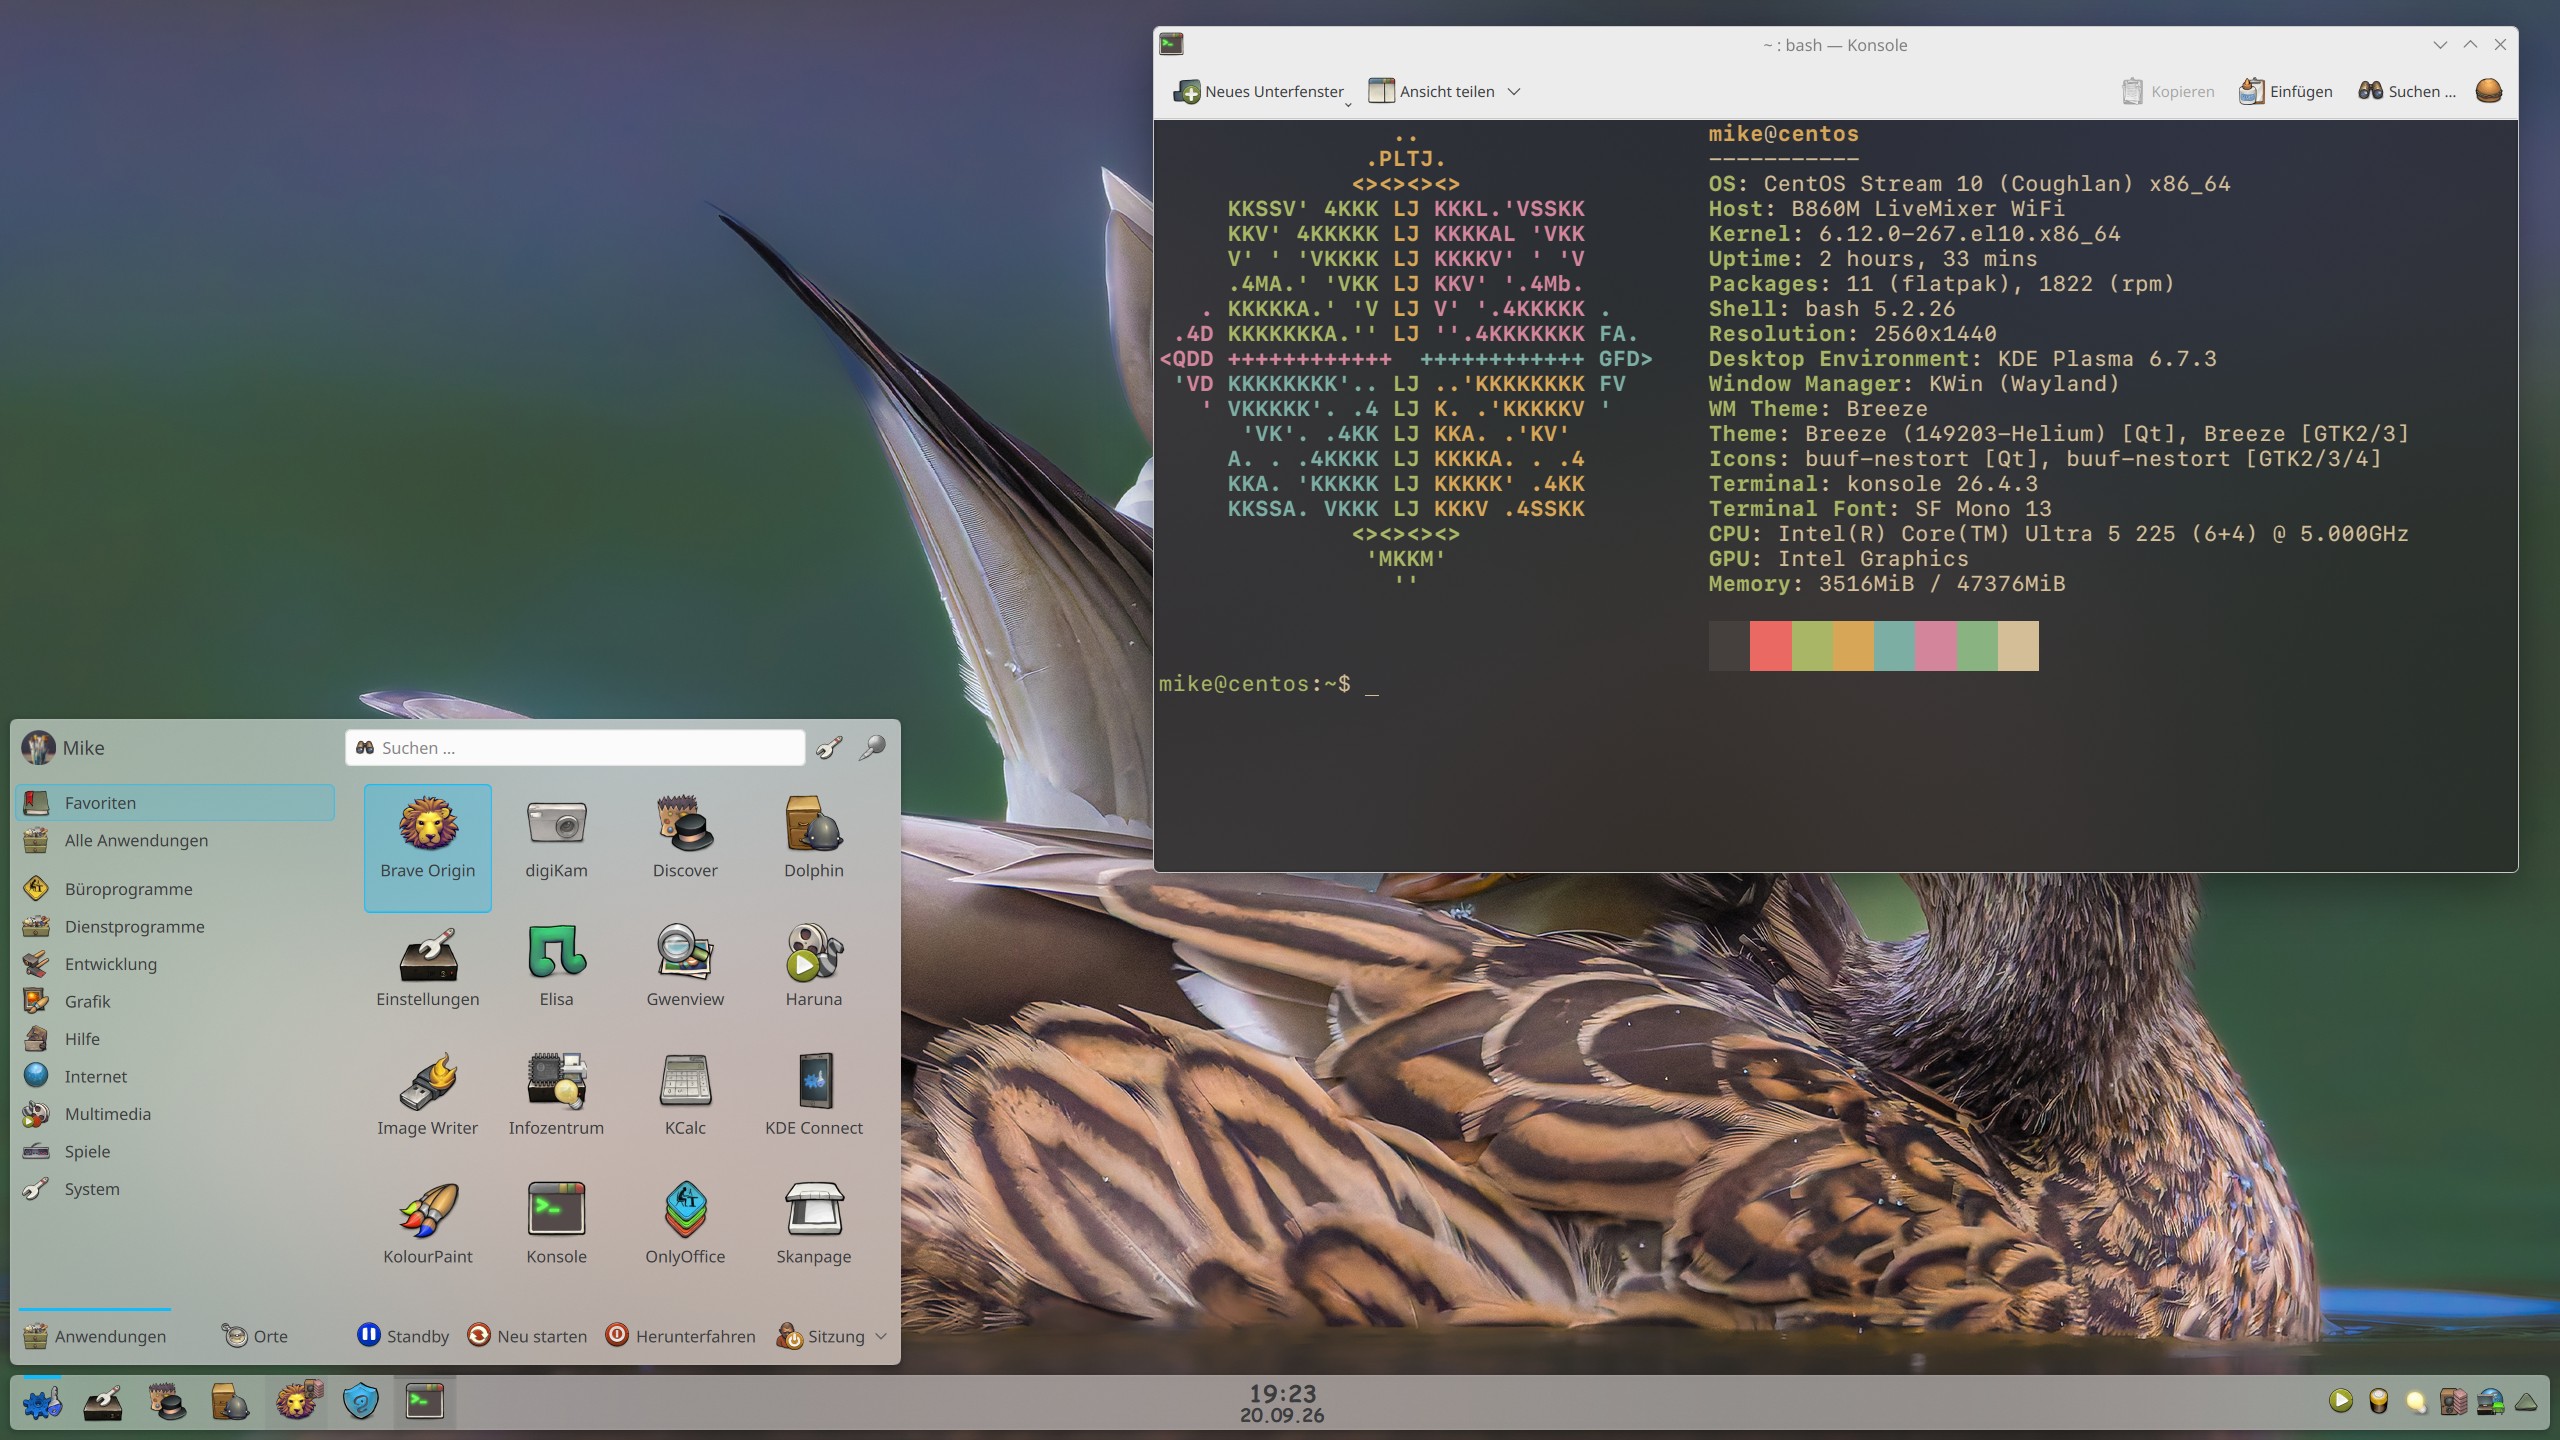Click the pin icon in launcher header
The height and width of the screenshot is (1440, 2560).
click(x=872, y=748)
